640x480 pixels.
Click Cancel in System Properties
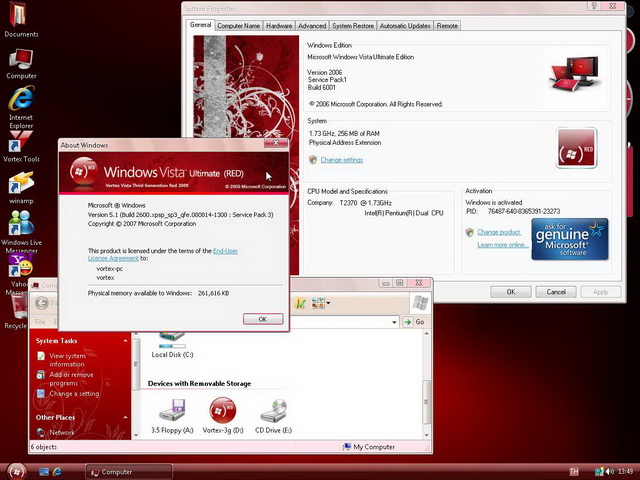coord(556,292)
